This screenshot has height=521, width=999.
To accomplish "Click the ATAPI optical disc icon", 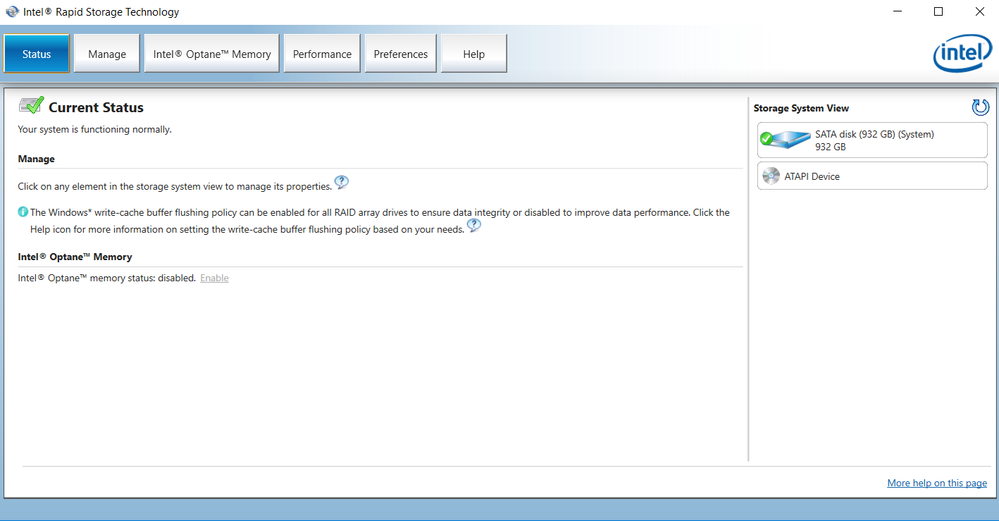I will coord(771,176).
